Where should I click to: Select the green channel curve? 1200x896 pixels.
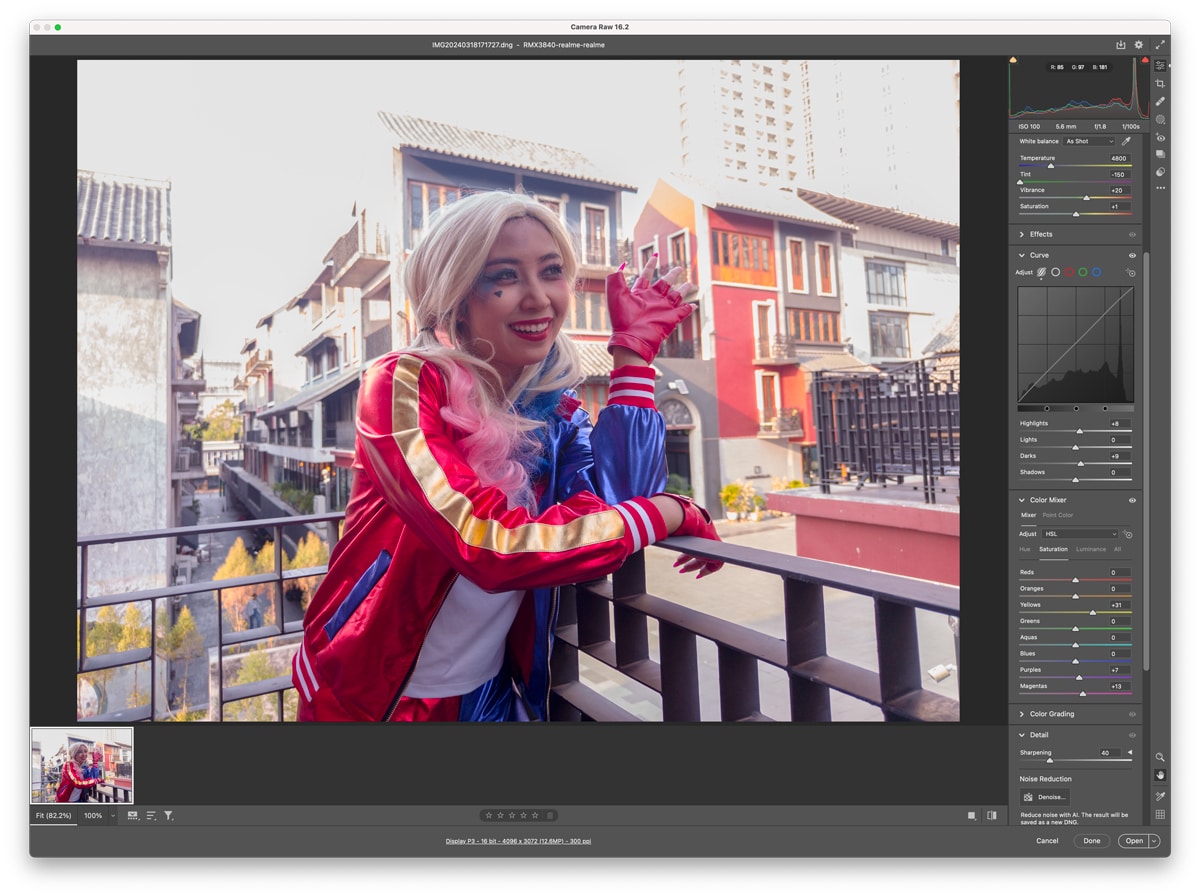(1083, 272)
